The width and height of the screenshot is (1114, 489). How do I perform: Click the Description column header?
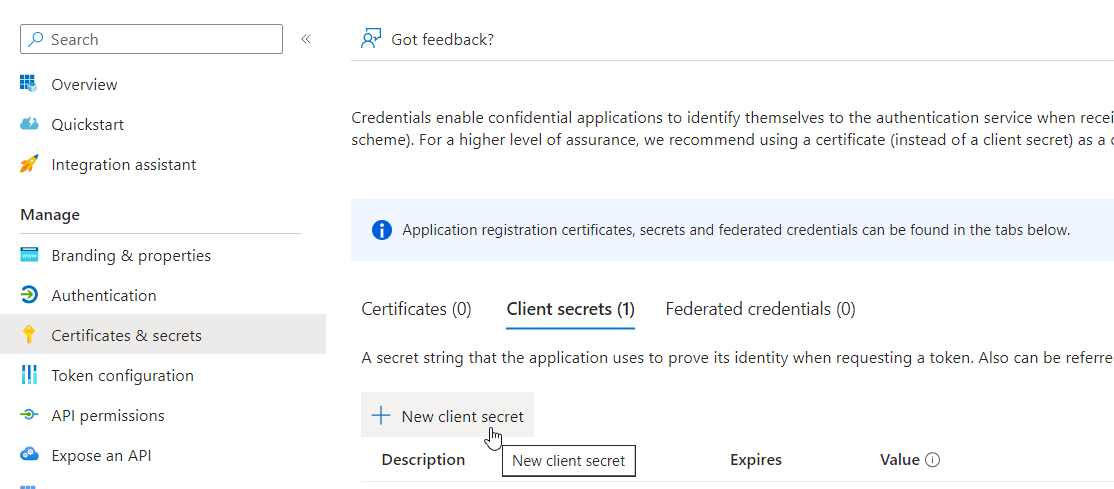423,460
